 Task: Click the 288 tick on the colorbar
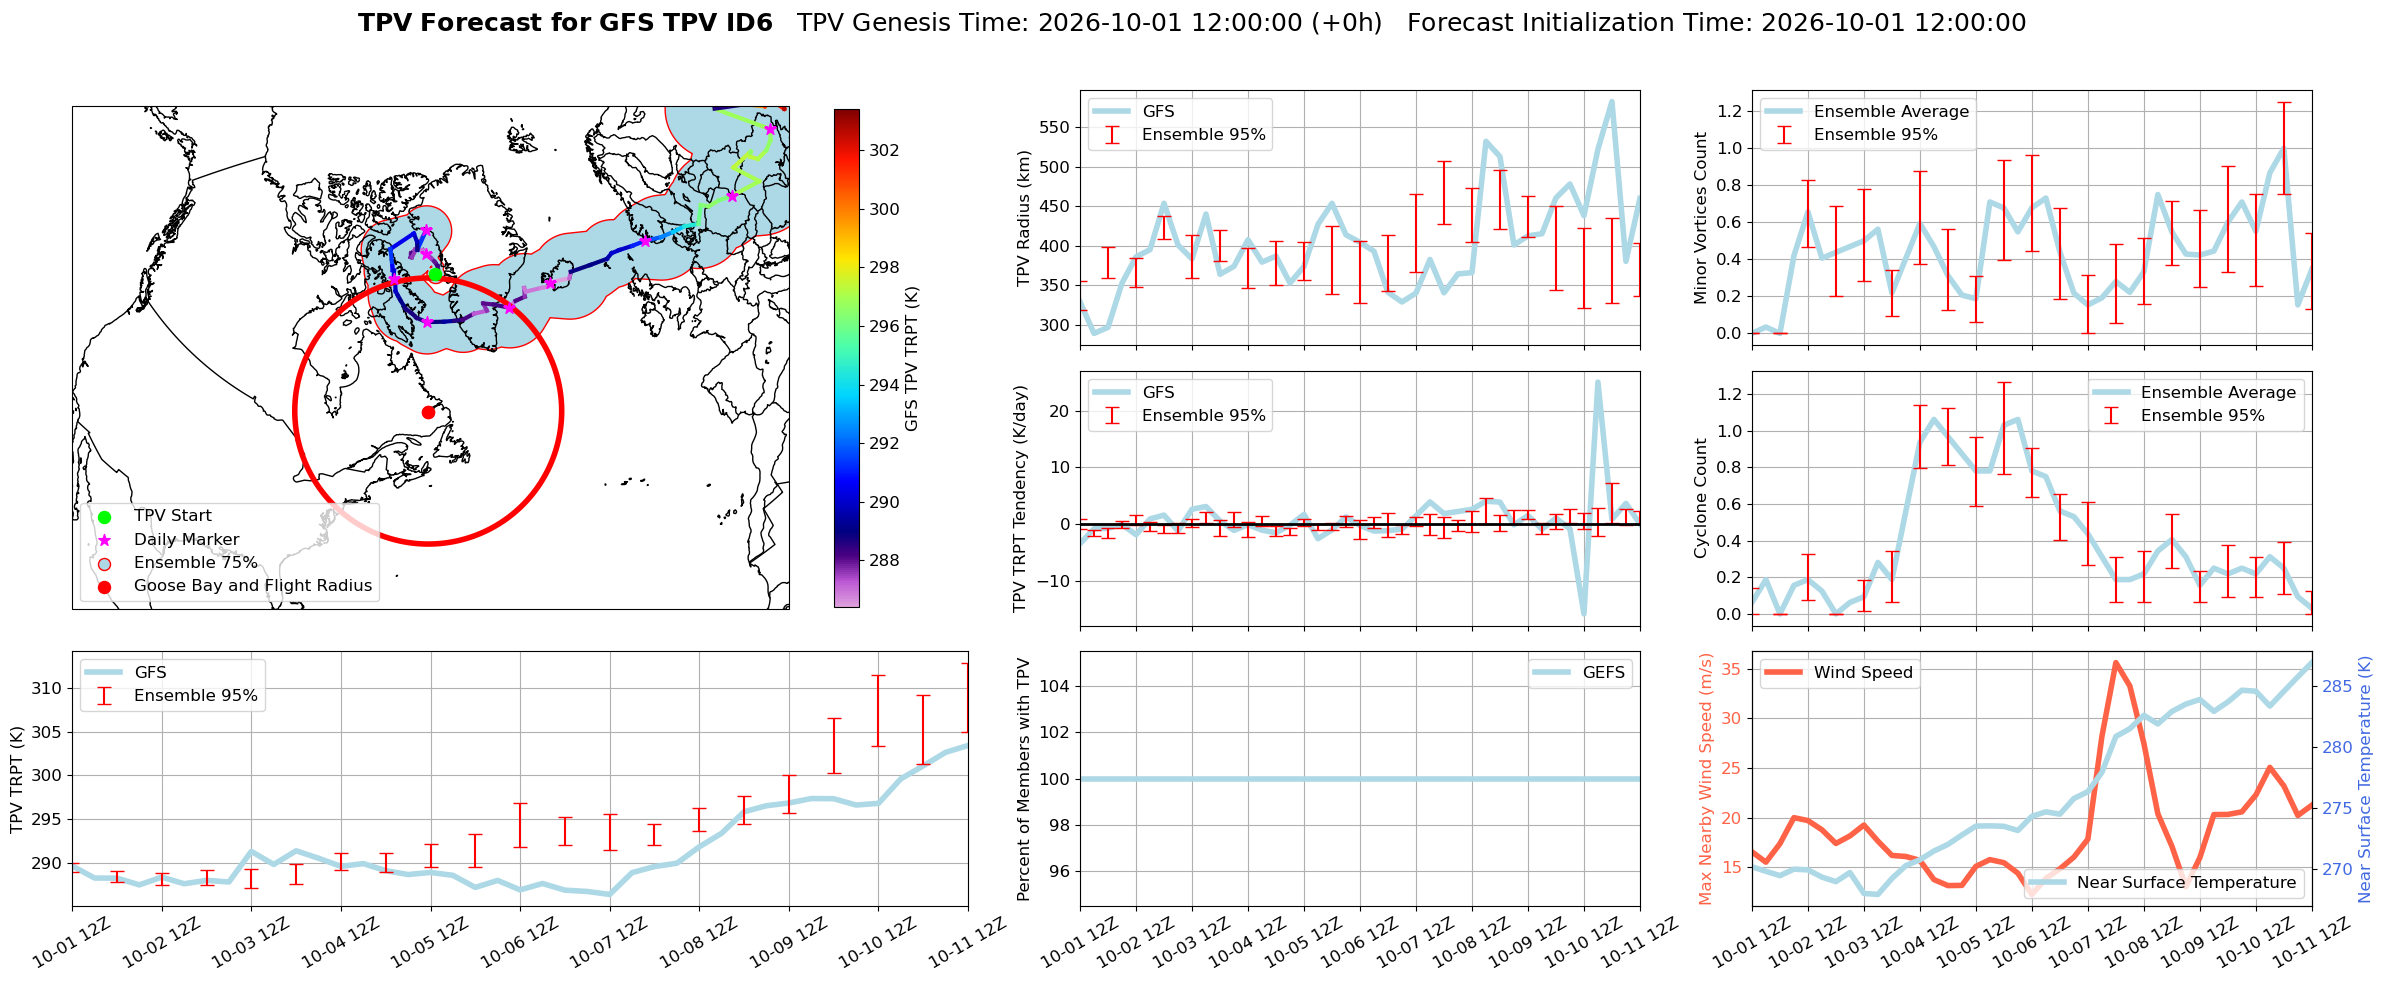(884, 561)
